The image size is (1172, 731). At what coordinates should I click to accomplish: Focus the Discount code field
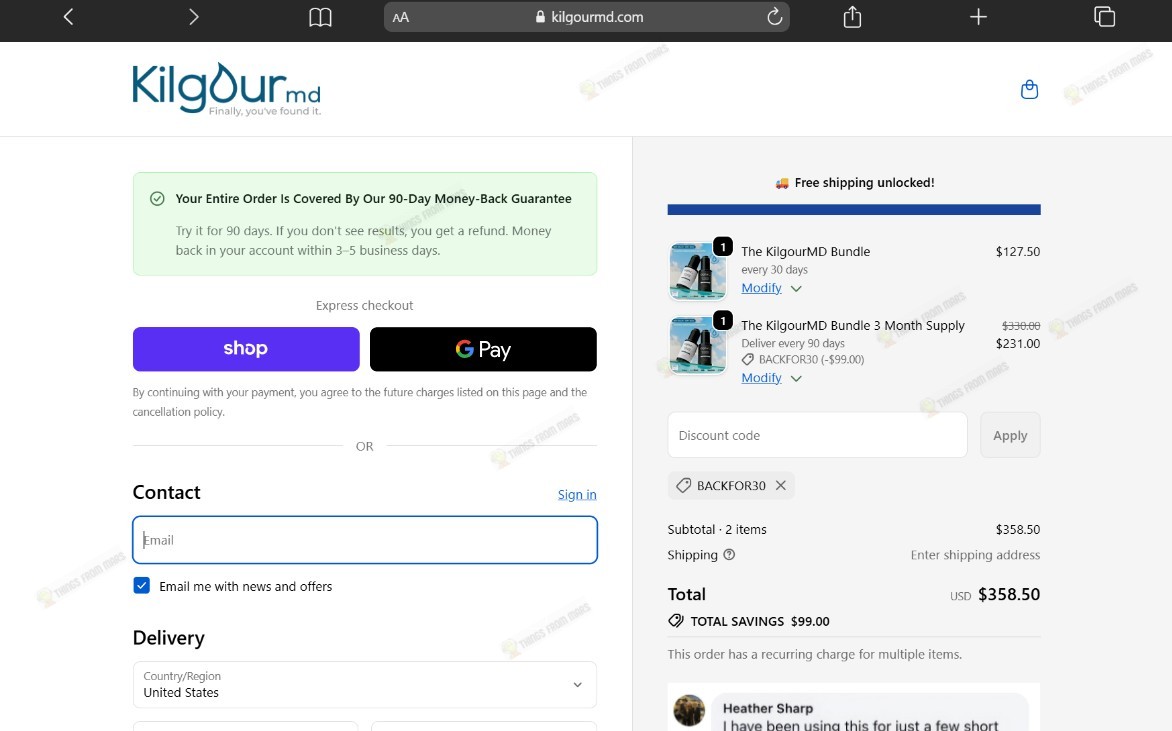click(x=817, y=435)
